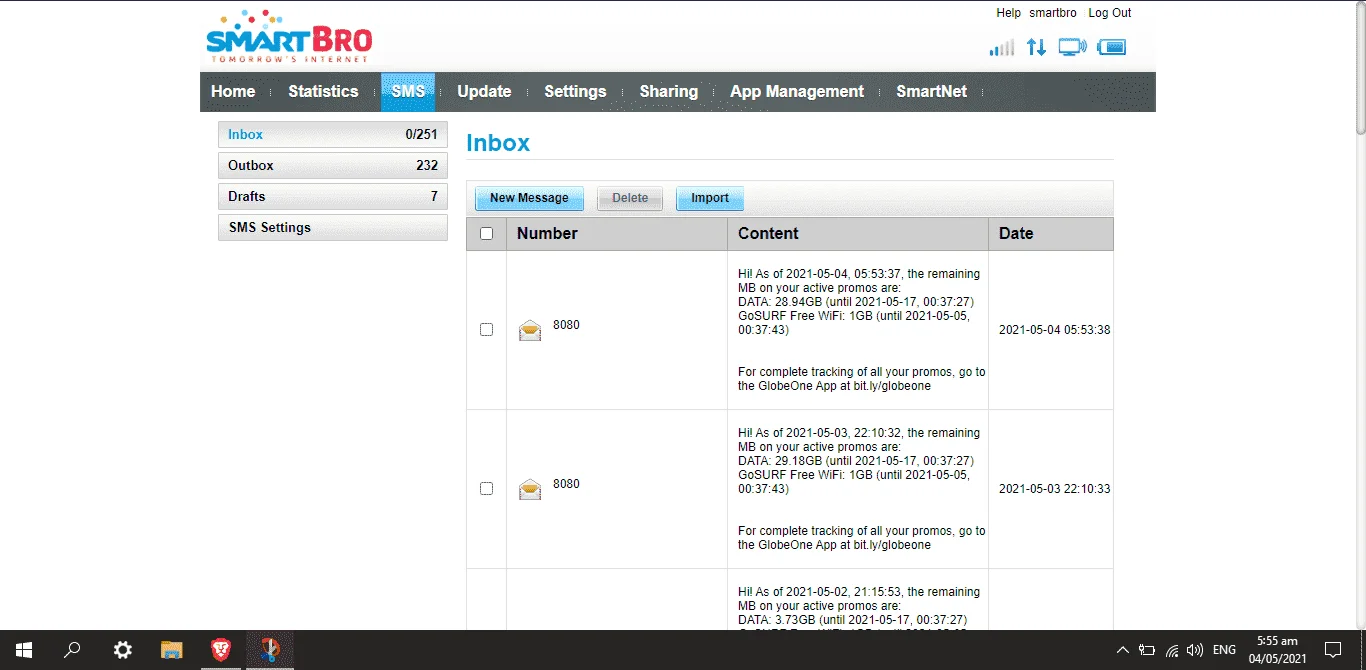Open Outbox folder in sidebar
This screenshot has width=1366, height=670.
pos(333,165)
